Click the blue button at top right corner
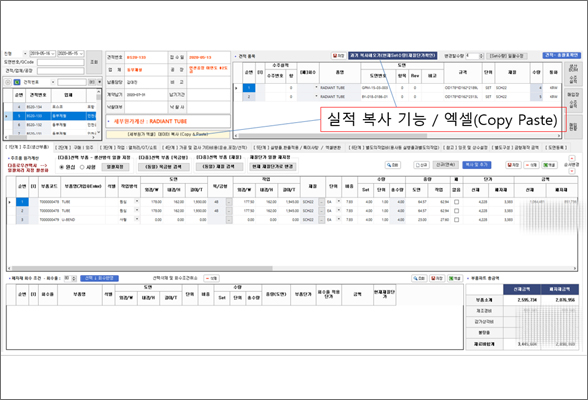 pyautogui.click(x=561, y=55)
